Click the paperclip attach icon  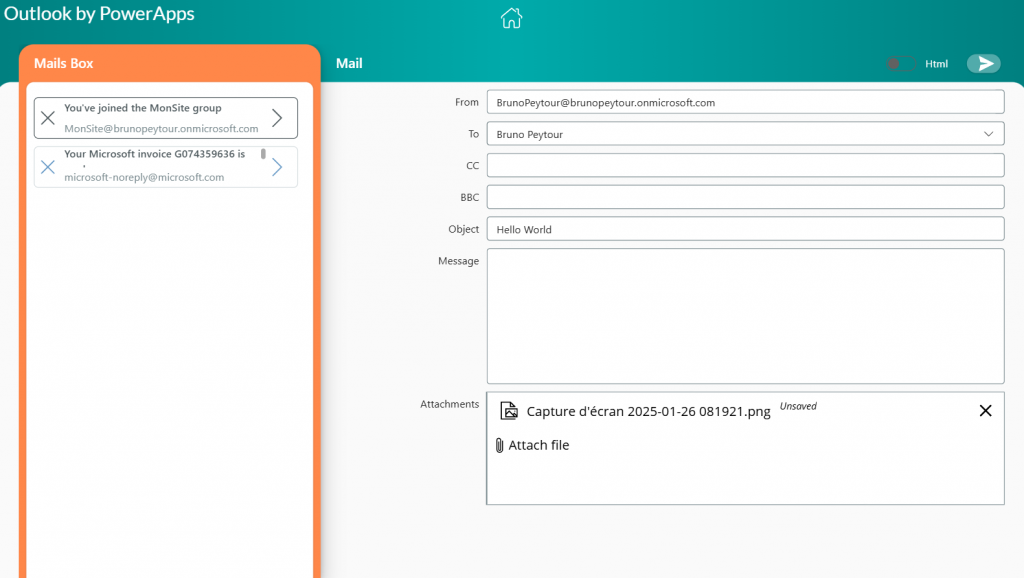point(499,445)
